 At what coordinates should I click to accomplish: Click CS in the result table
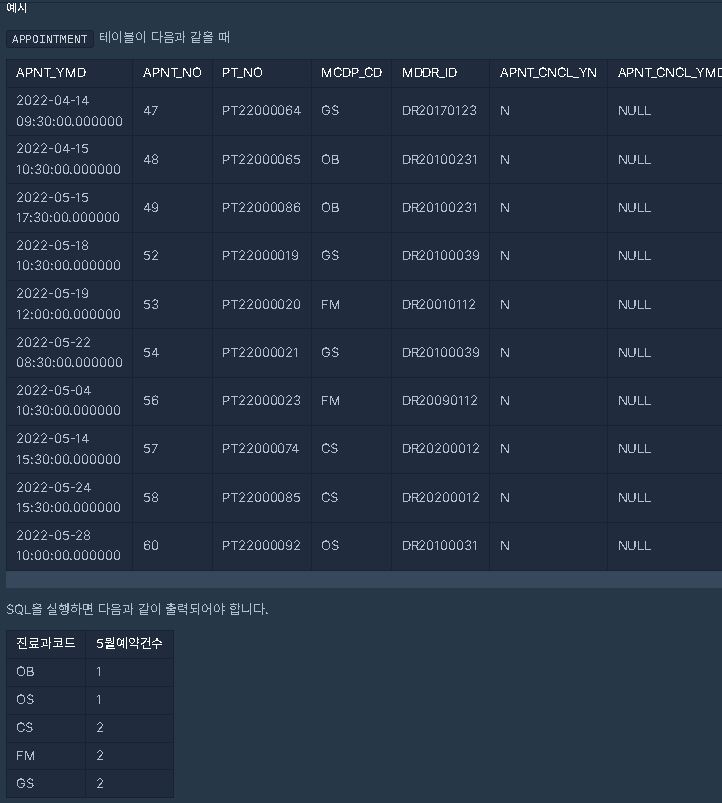[25, 727]
